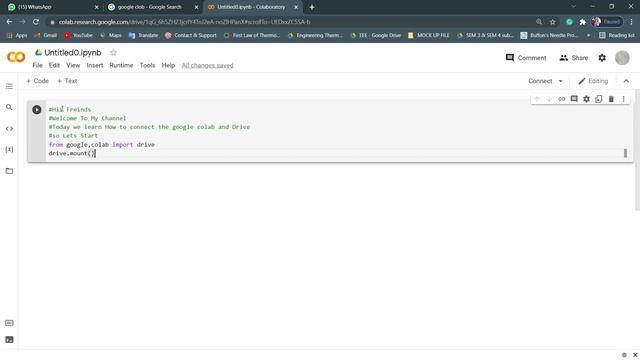Open command palette icon at bottom left

click(x=9, y=323)
